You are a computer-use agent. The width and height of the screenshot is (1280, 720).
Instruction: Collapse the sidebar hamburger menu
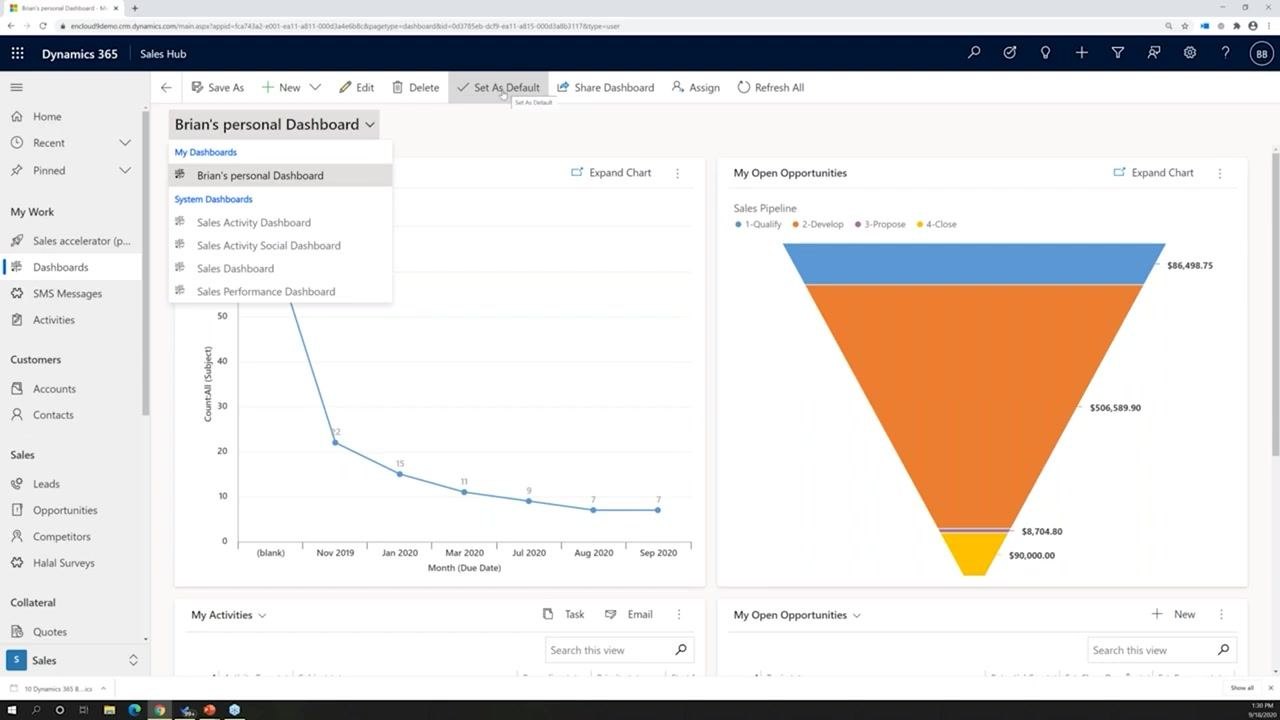(x=16, y=87)
